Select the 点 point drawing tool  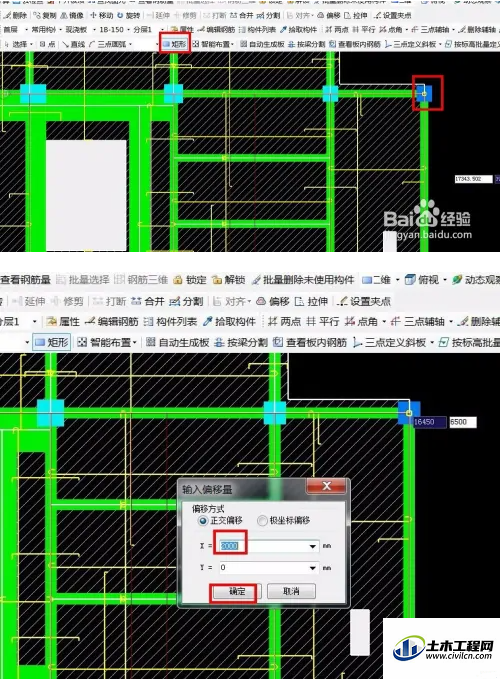point(47,44)
